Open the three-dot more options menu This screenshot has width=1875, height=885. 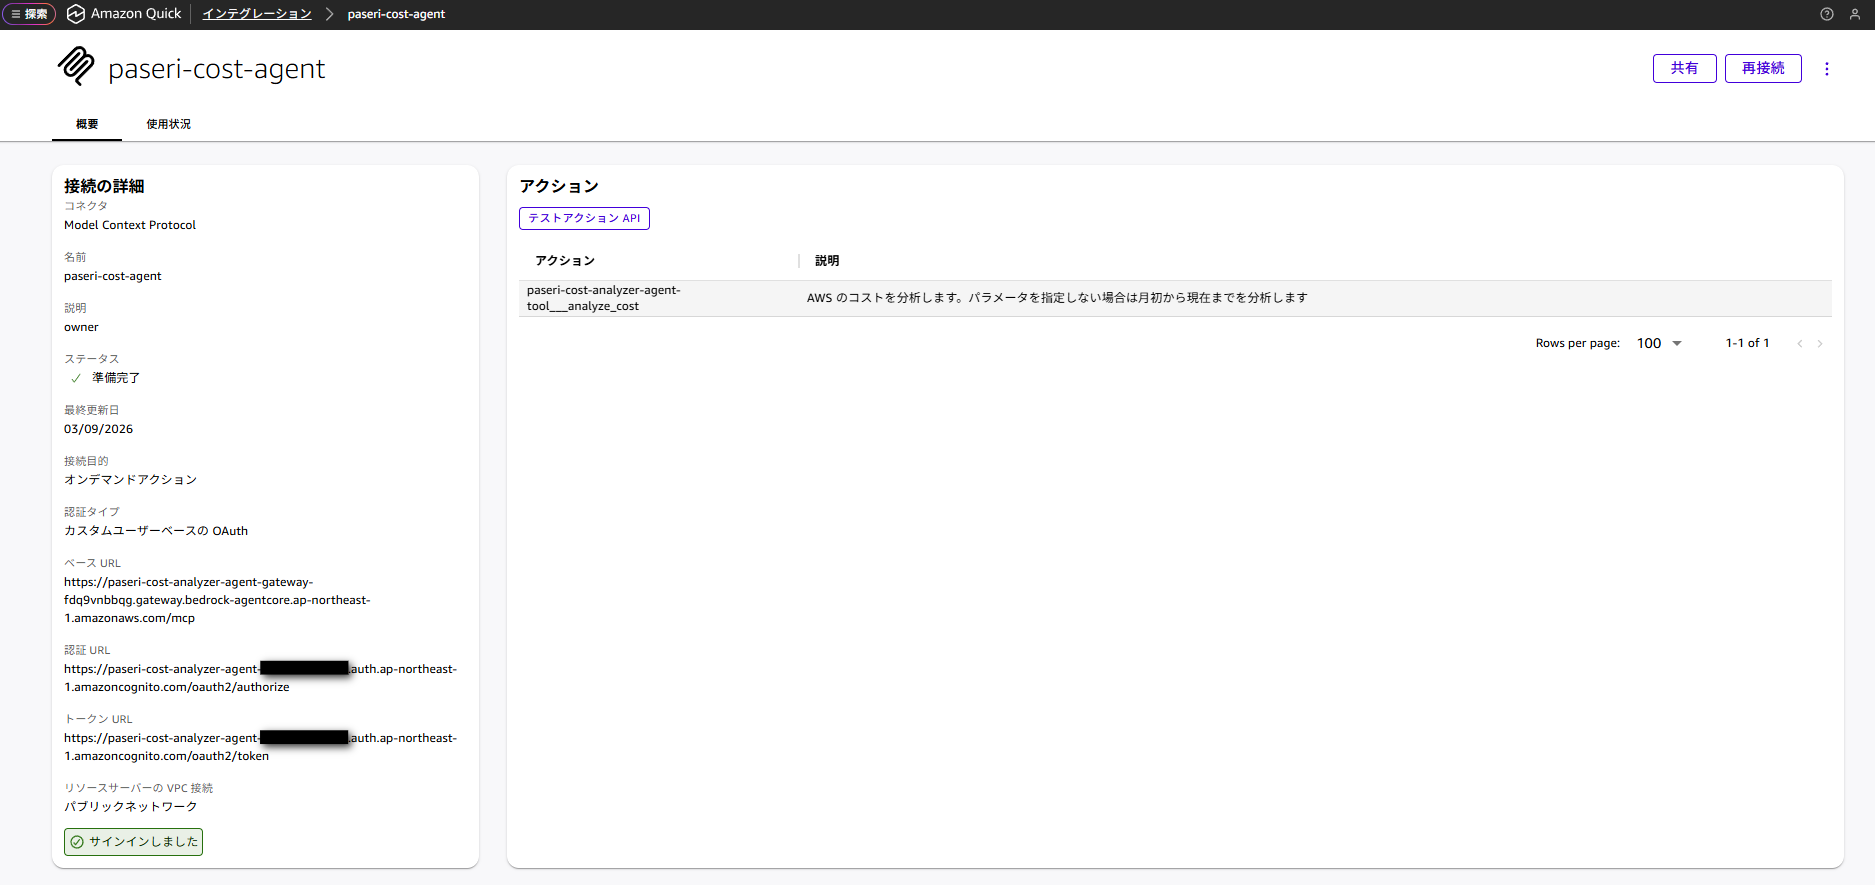(1827, 69)
